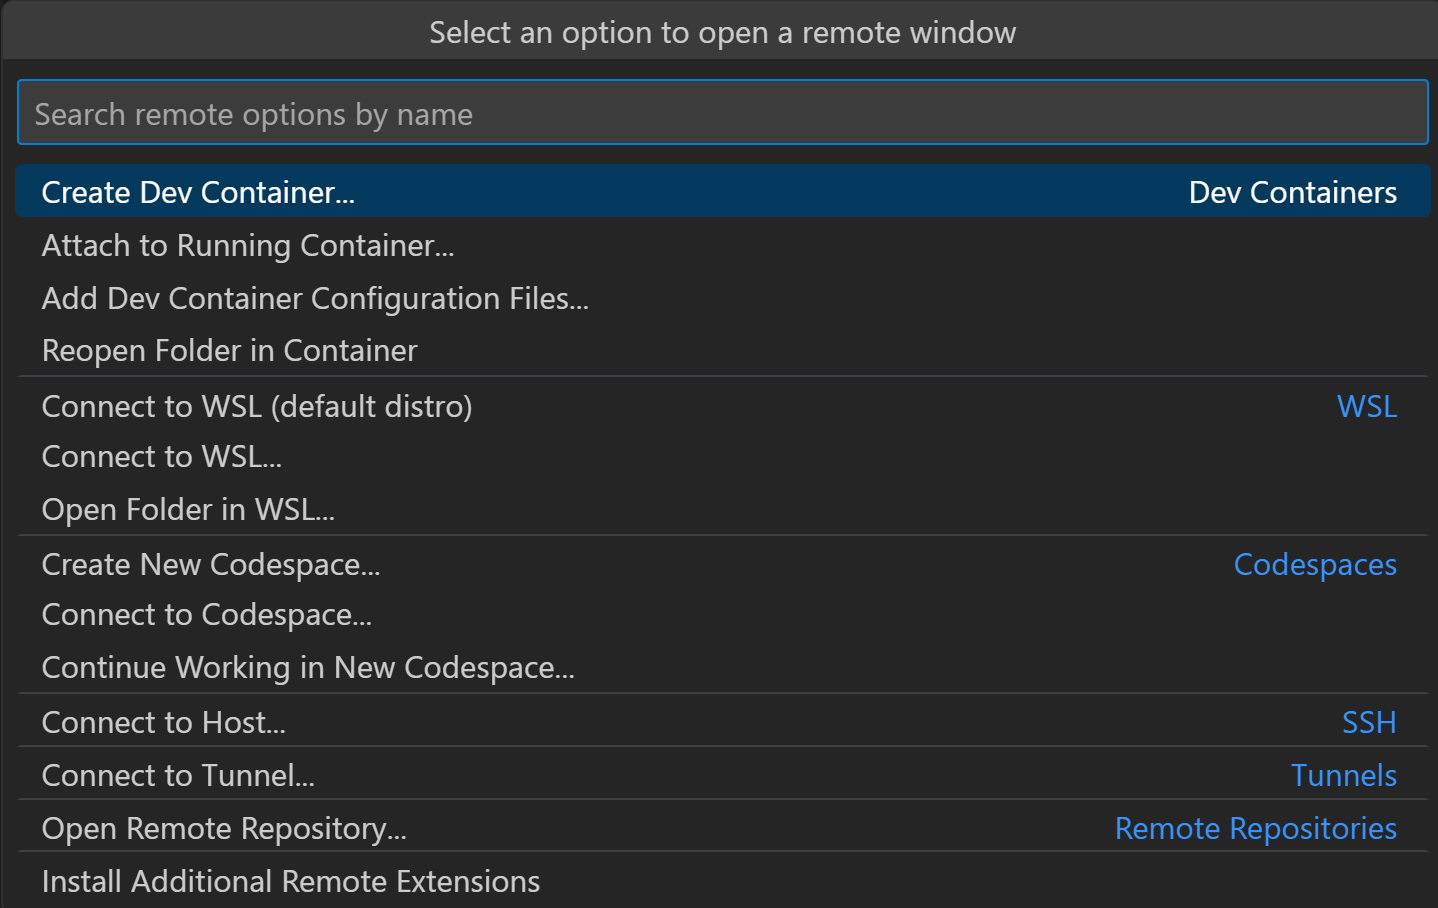Click the Search remote options input field
The height and width of the screenshot is (908, 1438).
point(722,113)
